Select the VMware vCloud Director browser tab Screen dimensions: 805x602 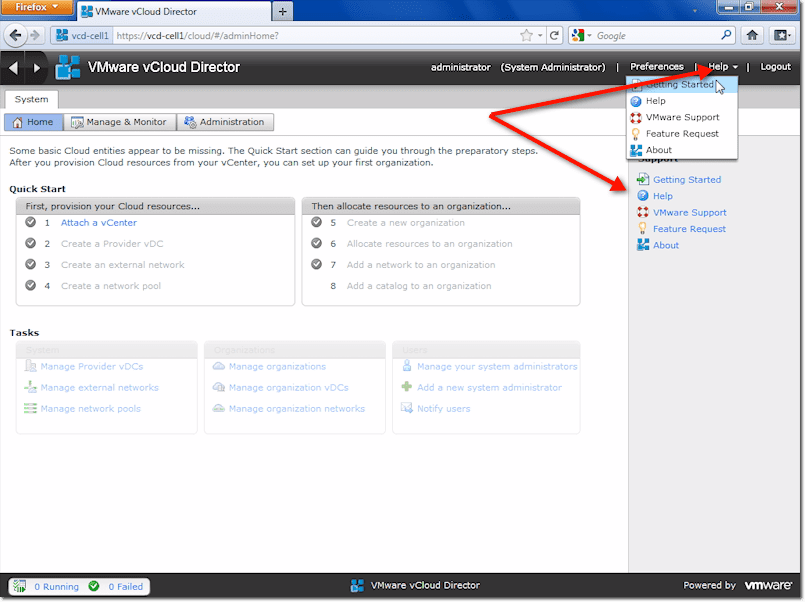174,11
